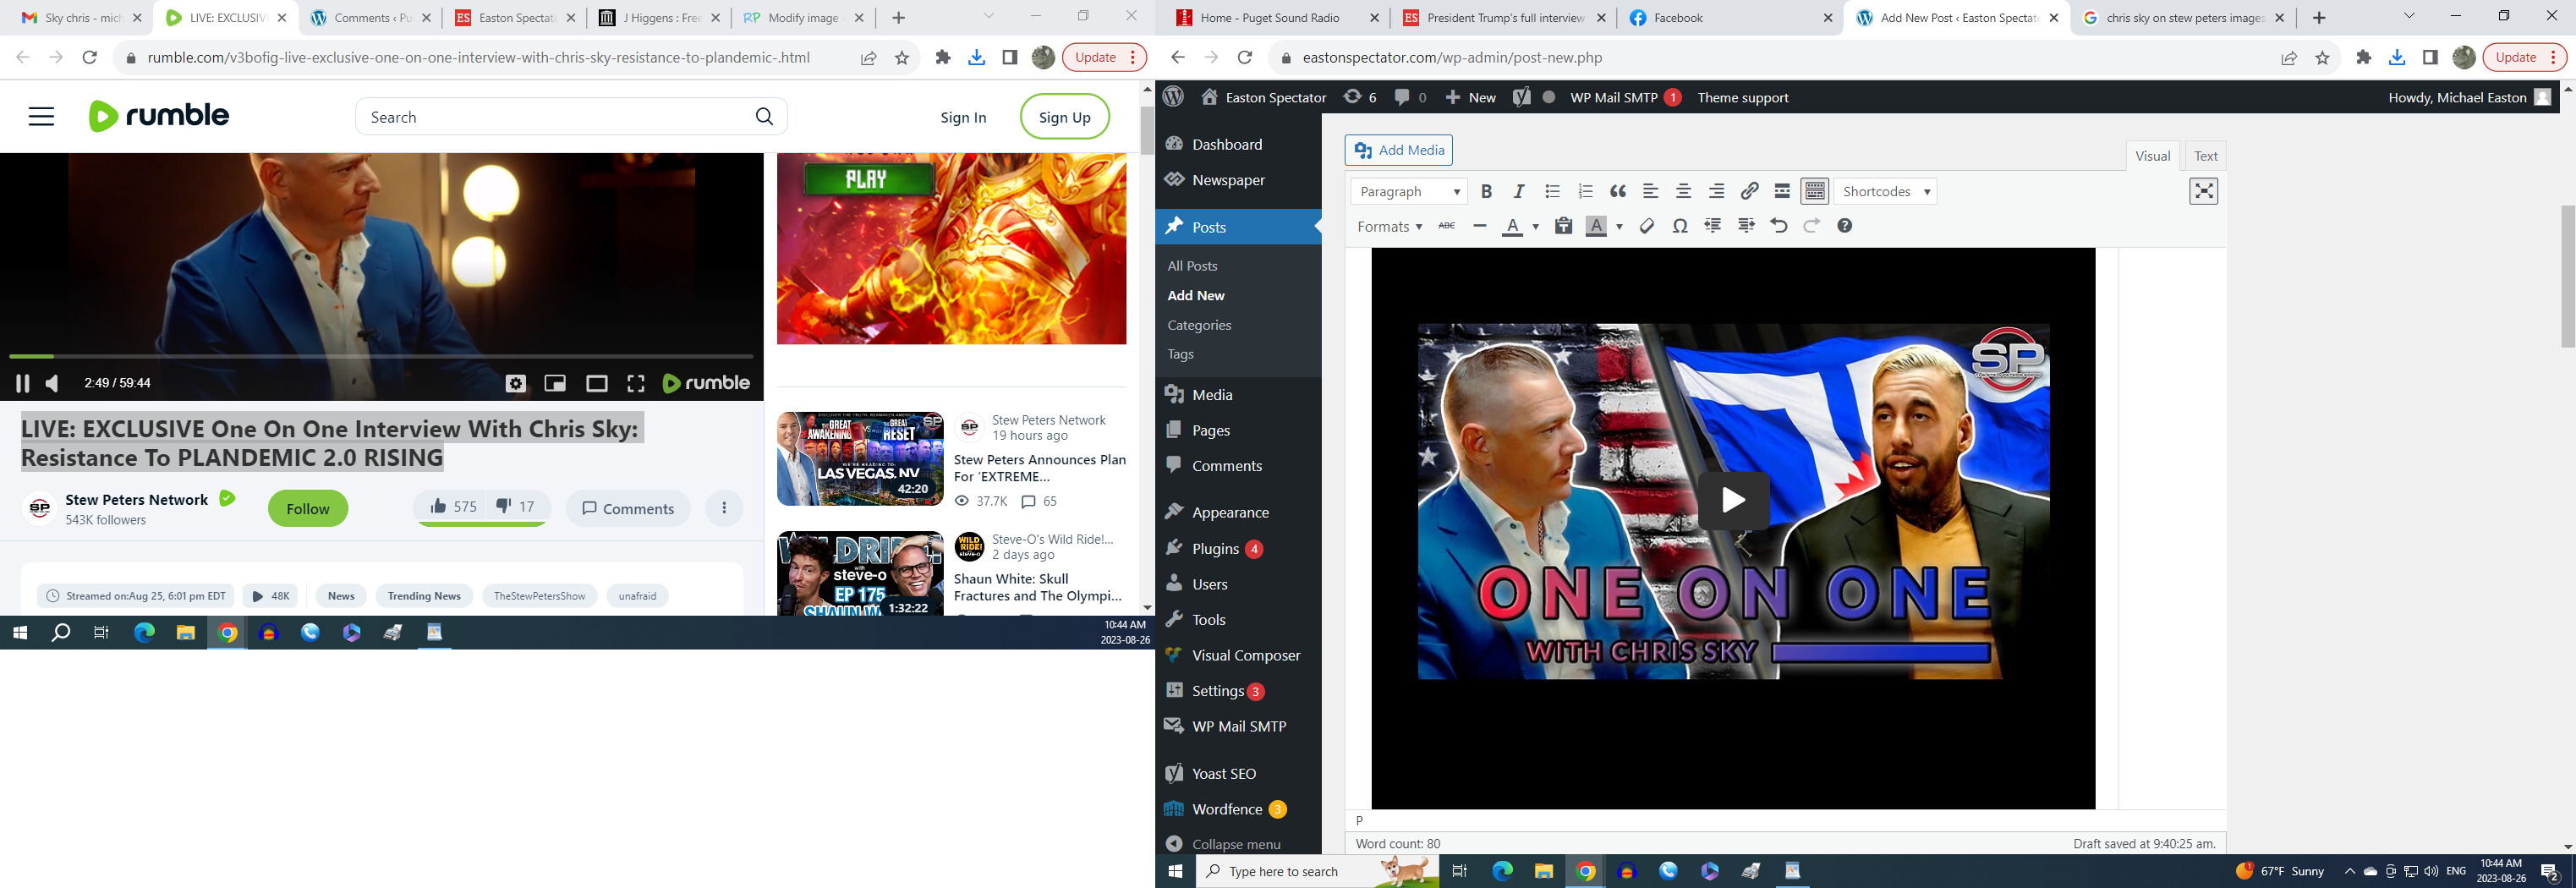The height and width of the screenshot is (888, 2576).
Task: Expand the Shortcodes dropdown
Action: [x=1885, y=192]
